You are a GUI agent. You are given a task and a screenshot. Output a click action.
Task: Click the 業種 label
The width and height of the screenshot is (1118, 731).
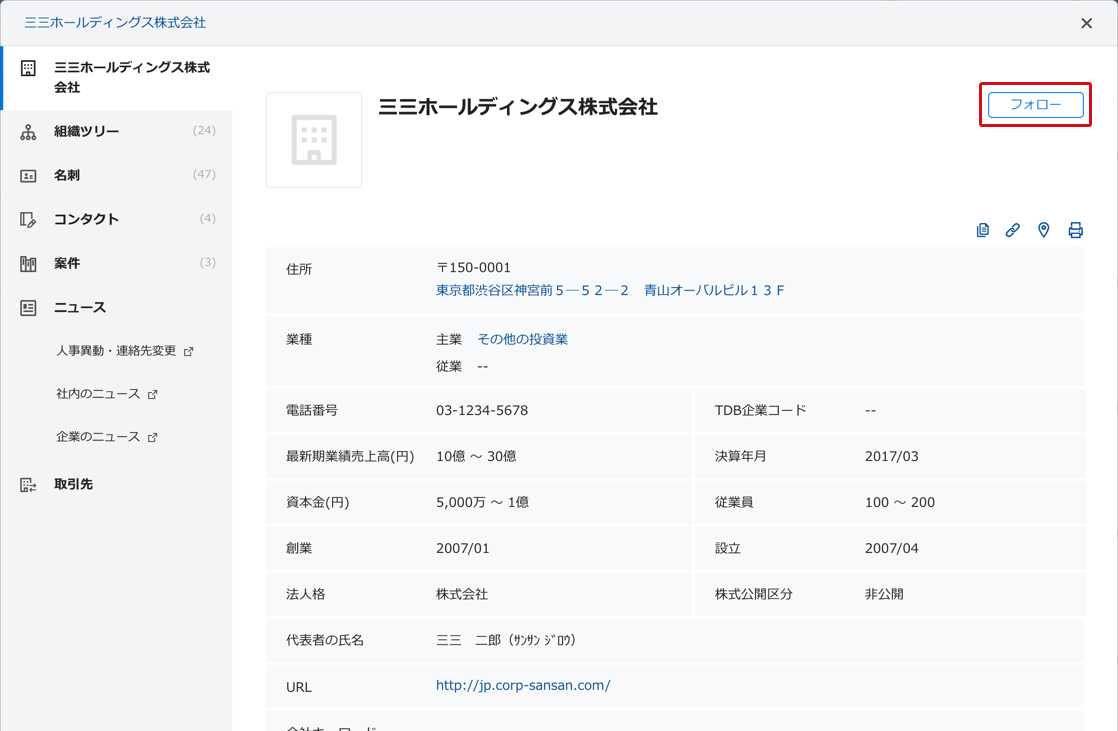coord(299,339)
